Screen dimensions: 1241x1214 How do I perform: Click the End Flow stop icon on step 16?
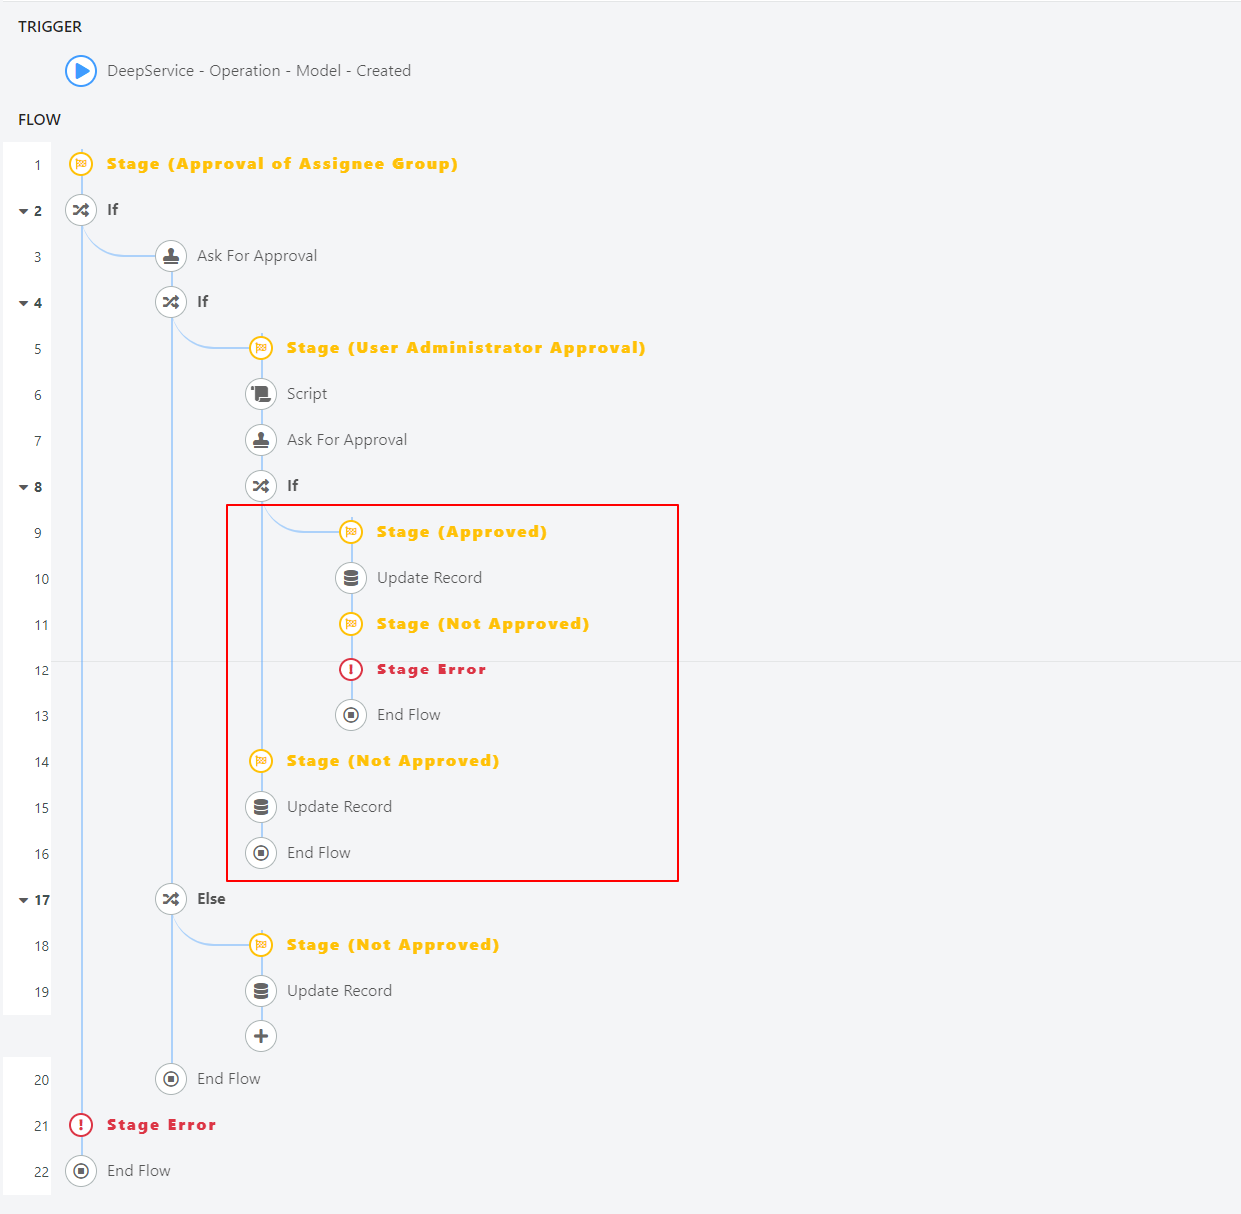coord(261,853)
